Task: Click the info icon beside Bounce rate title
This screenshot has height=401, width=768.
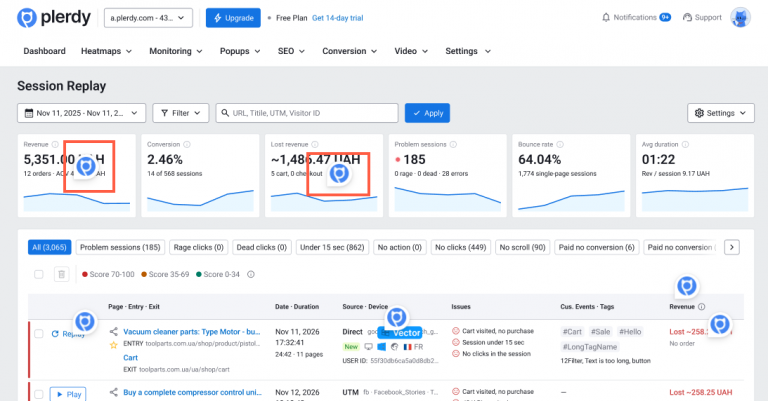Action: pyautogui.click(x=560, y=144)
